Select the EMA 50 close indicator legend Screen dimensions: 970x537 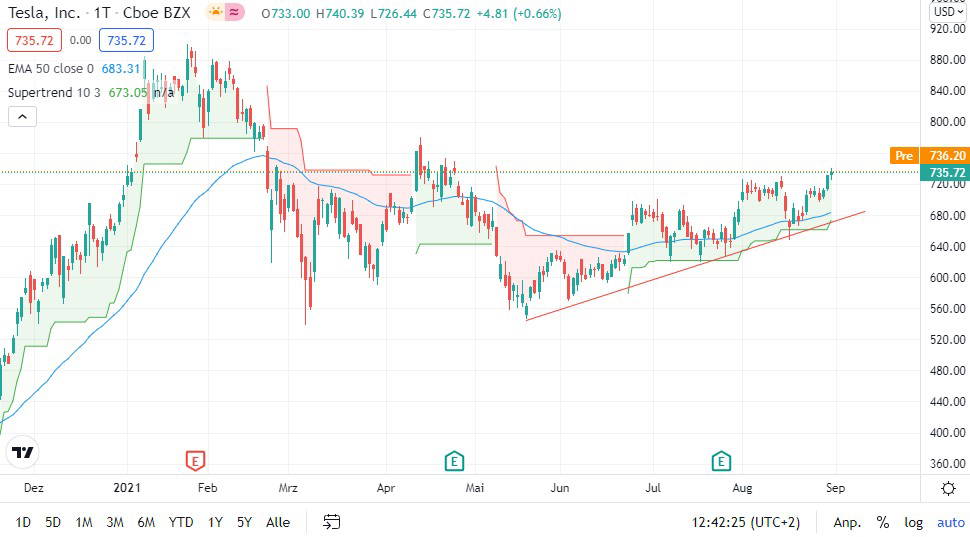point(51,69)
